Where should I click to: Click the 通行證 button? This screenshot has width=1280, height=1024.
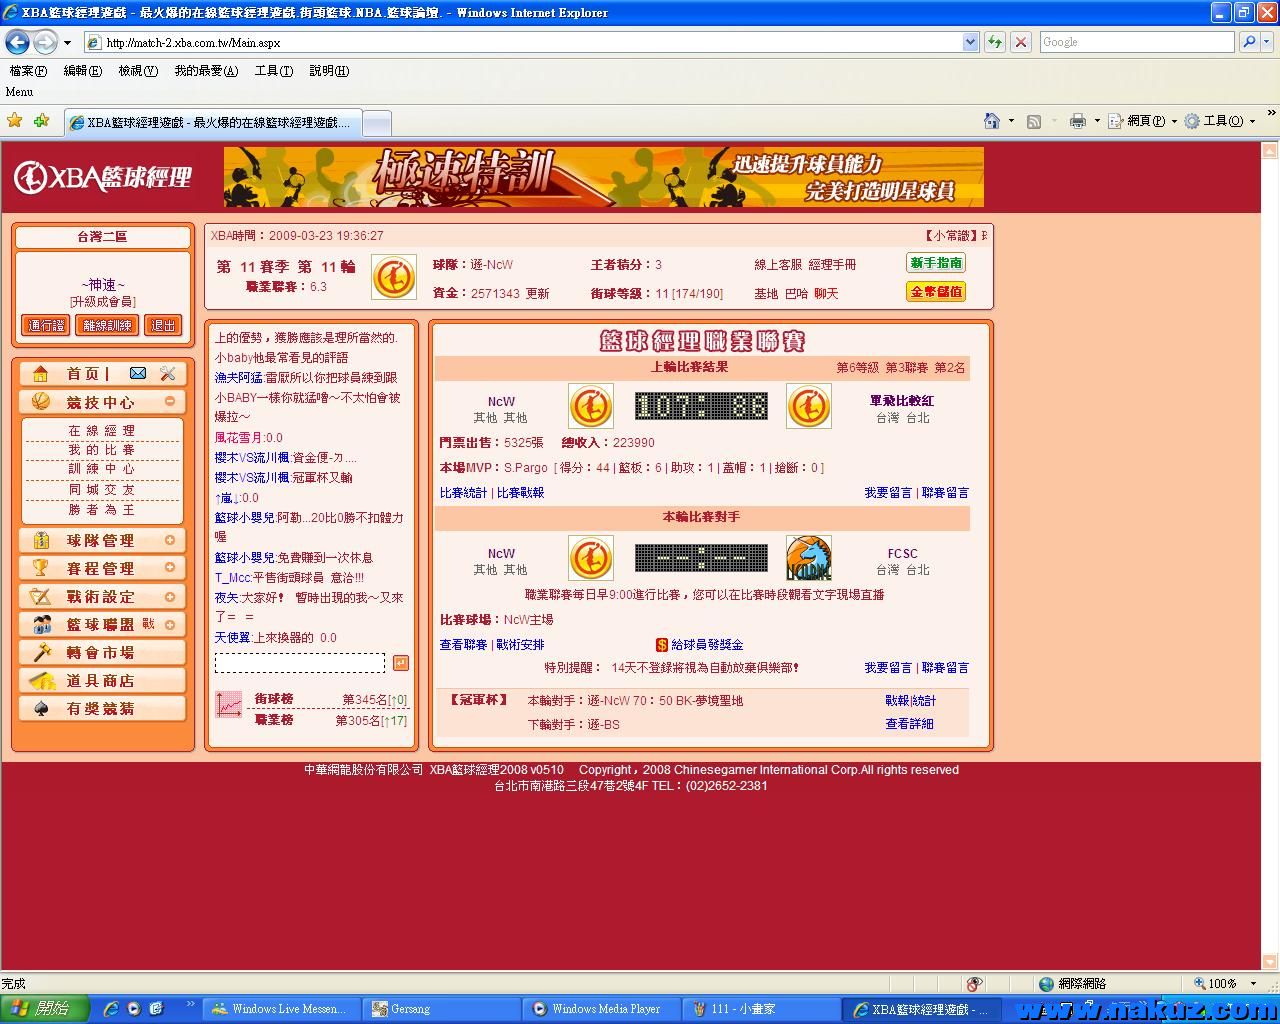(46, 325)
